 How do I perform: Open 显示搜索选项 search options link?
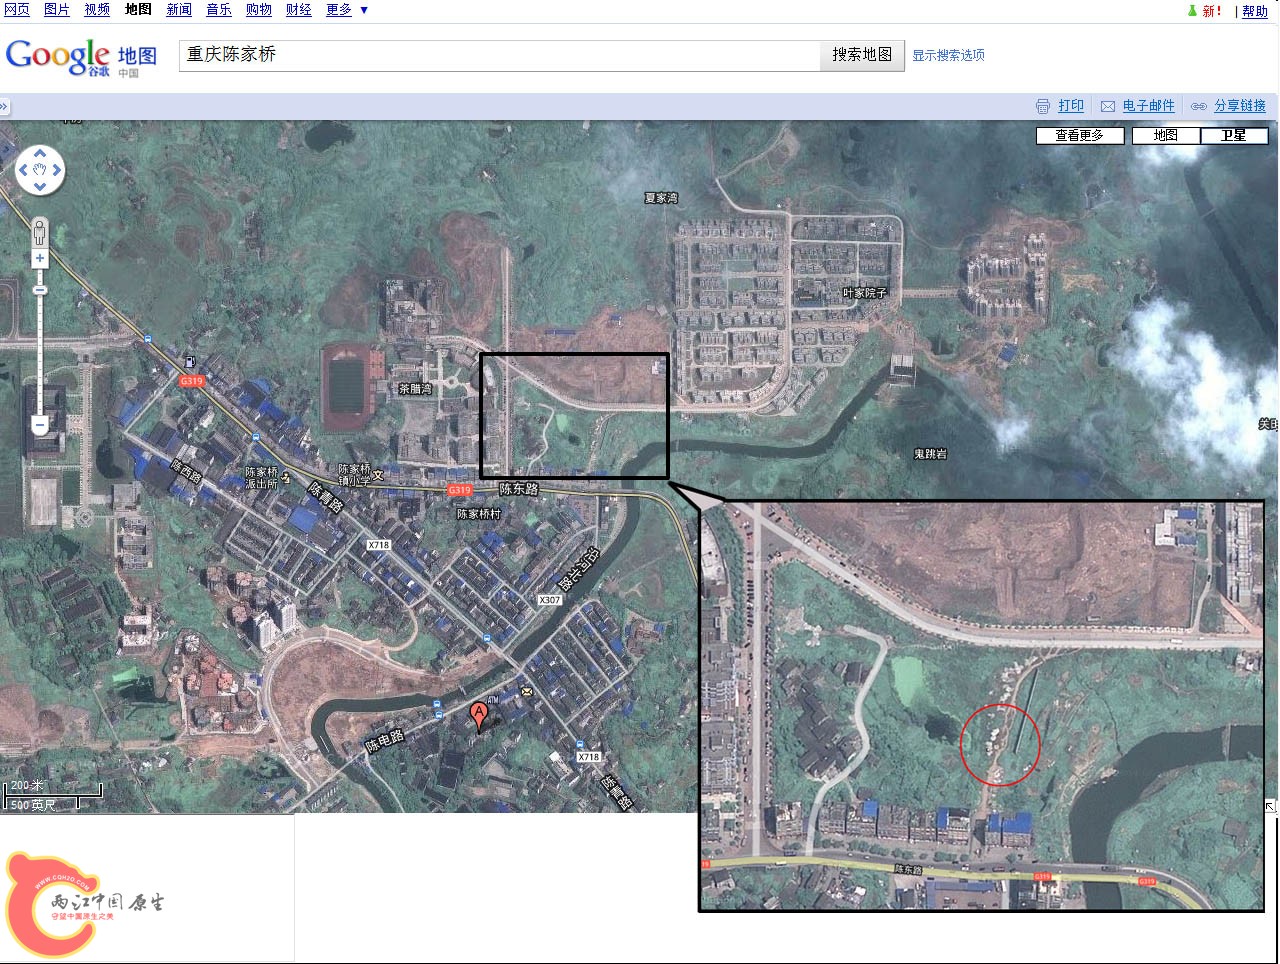pyautogui.click(x=947, y=56)
